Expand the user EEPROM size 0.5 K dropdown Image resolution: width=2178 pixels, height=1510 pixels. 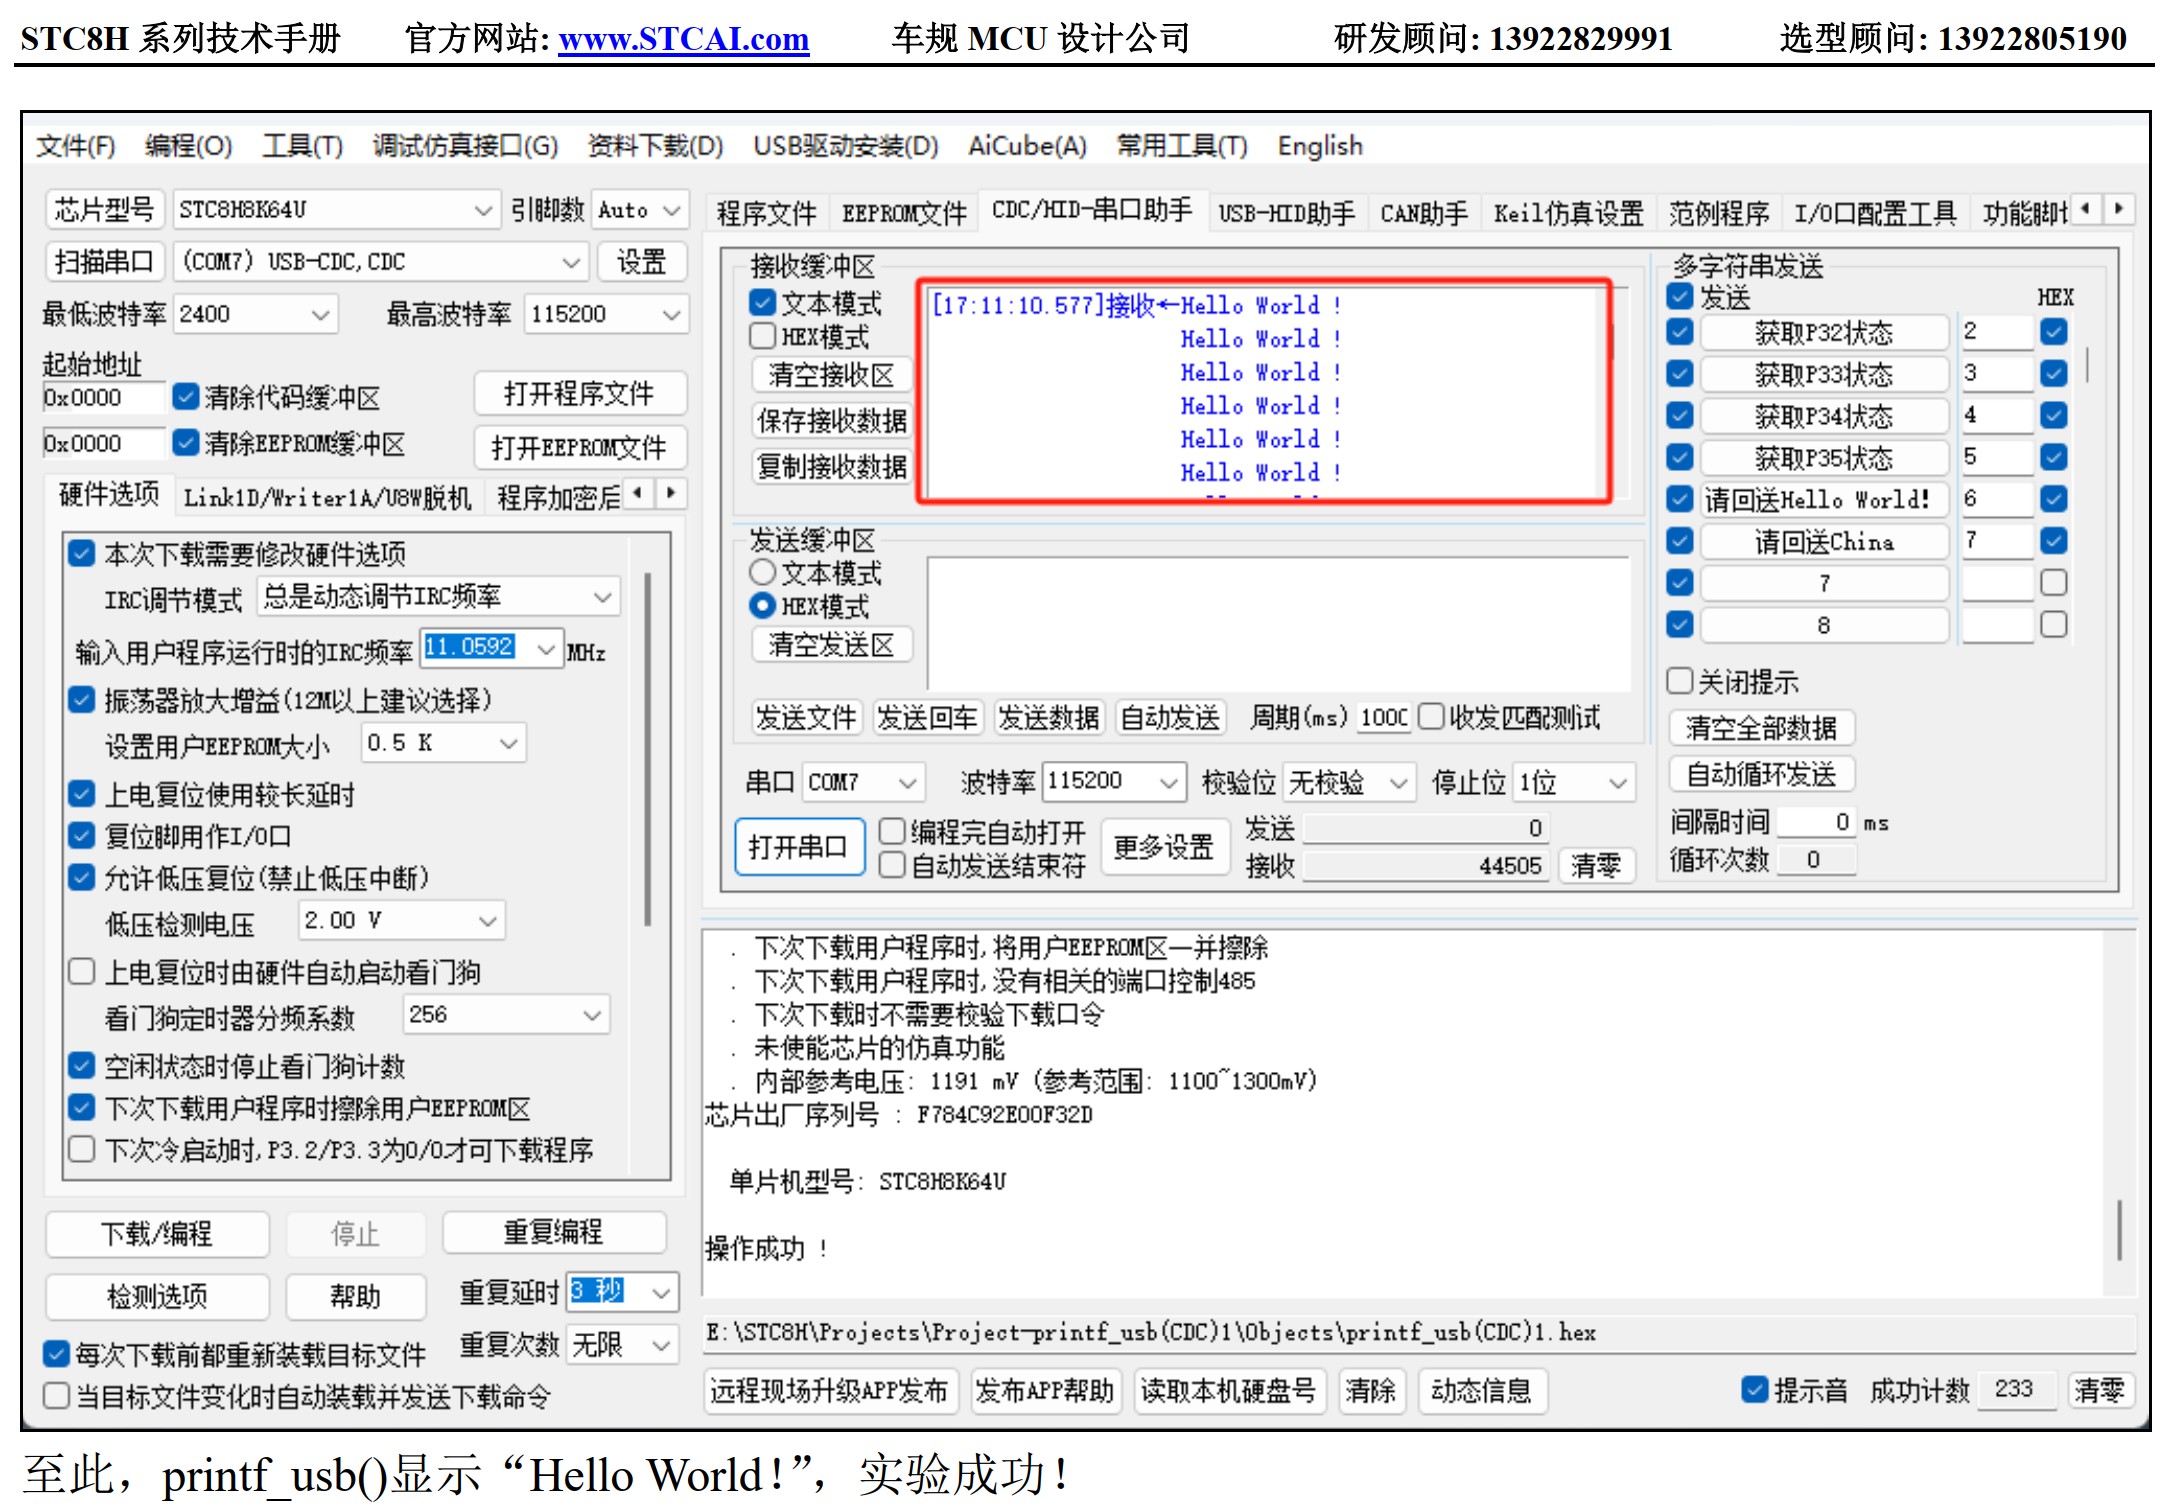[508, 744]
